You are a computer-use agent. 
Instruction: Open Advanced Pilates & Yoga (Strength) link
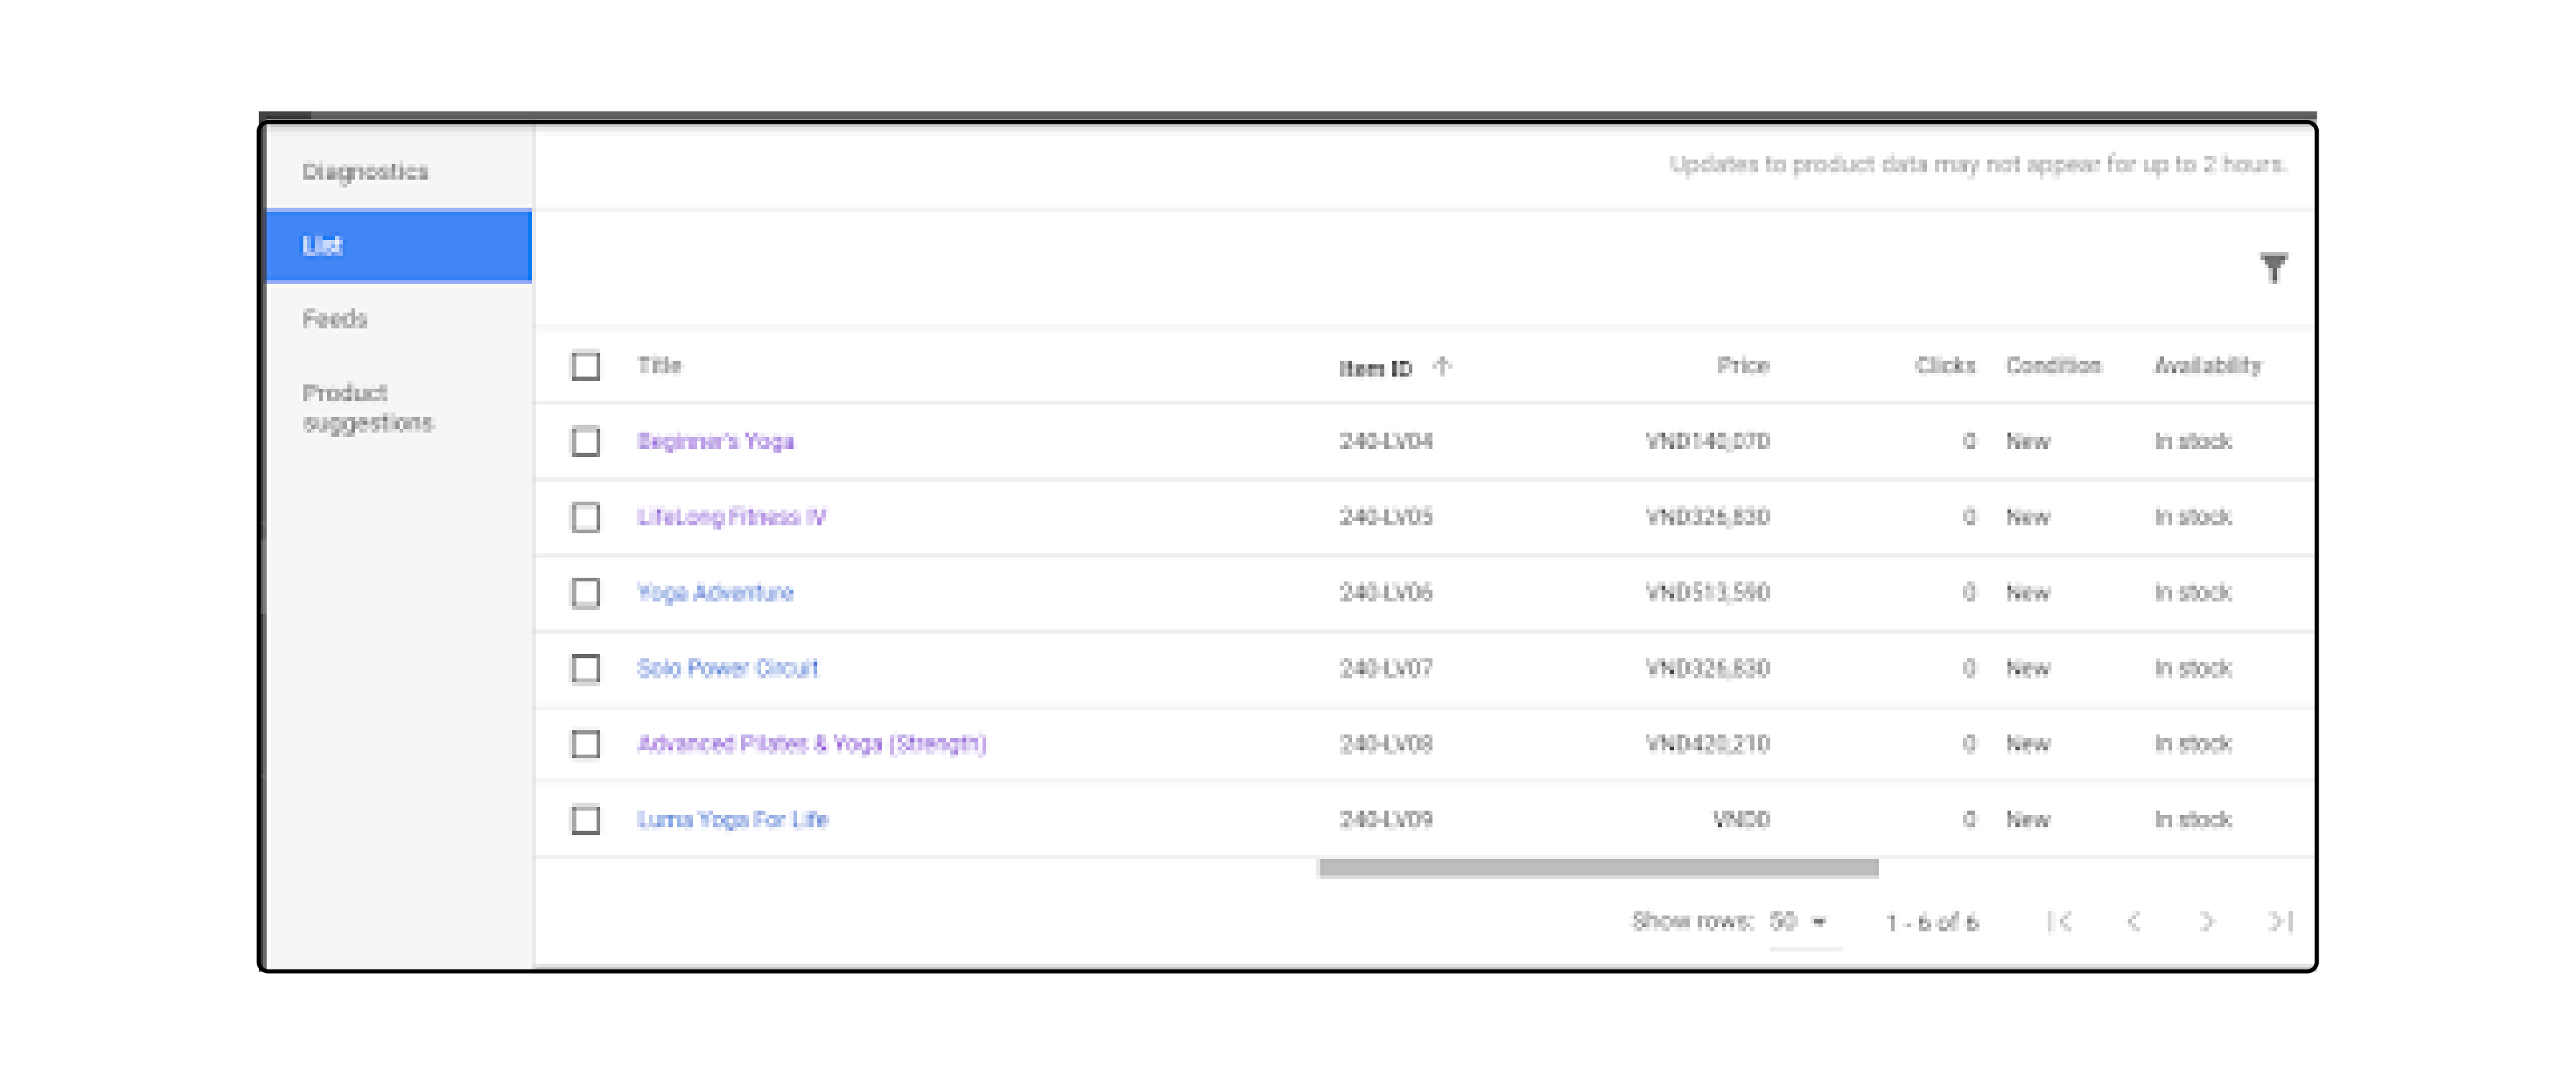(811, 744)
